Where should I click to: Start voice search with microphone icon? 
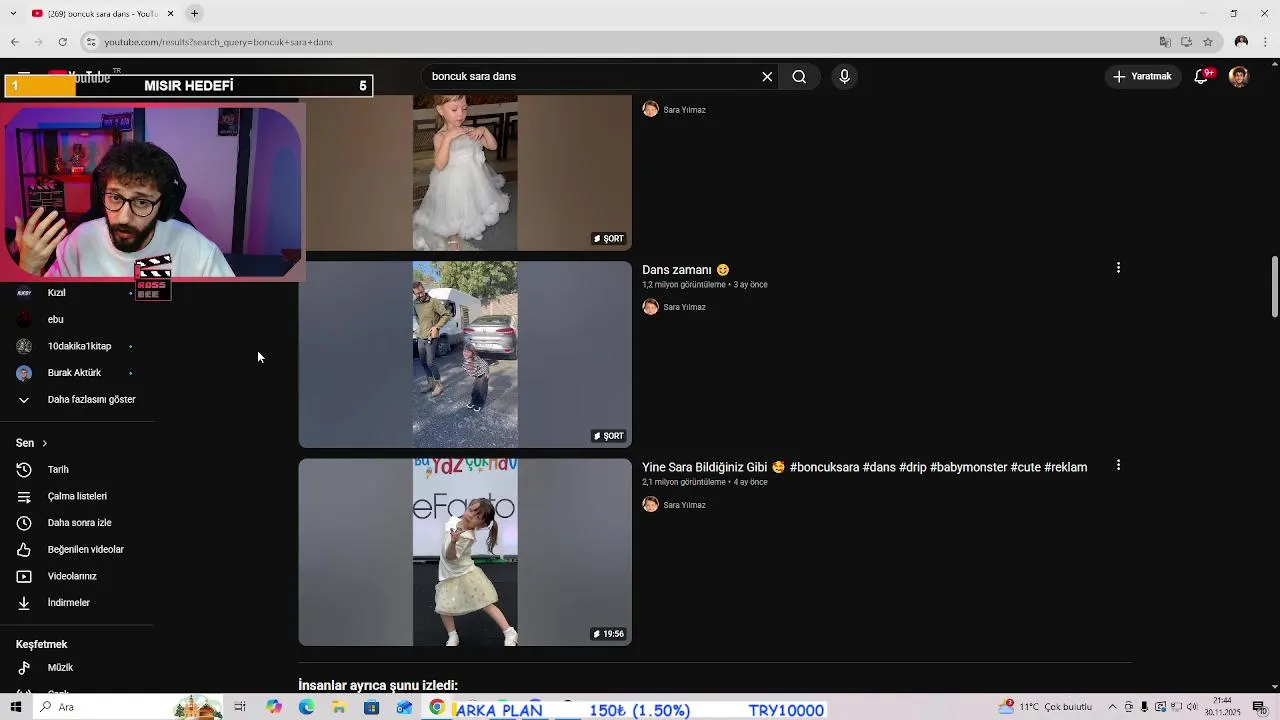point(844,76)
